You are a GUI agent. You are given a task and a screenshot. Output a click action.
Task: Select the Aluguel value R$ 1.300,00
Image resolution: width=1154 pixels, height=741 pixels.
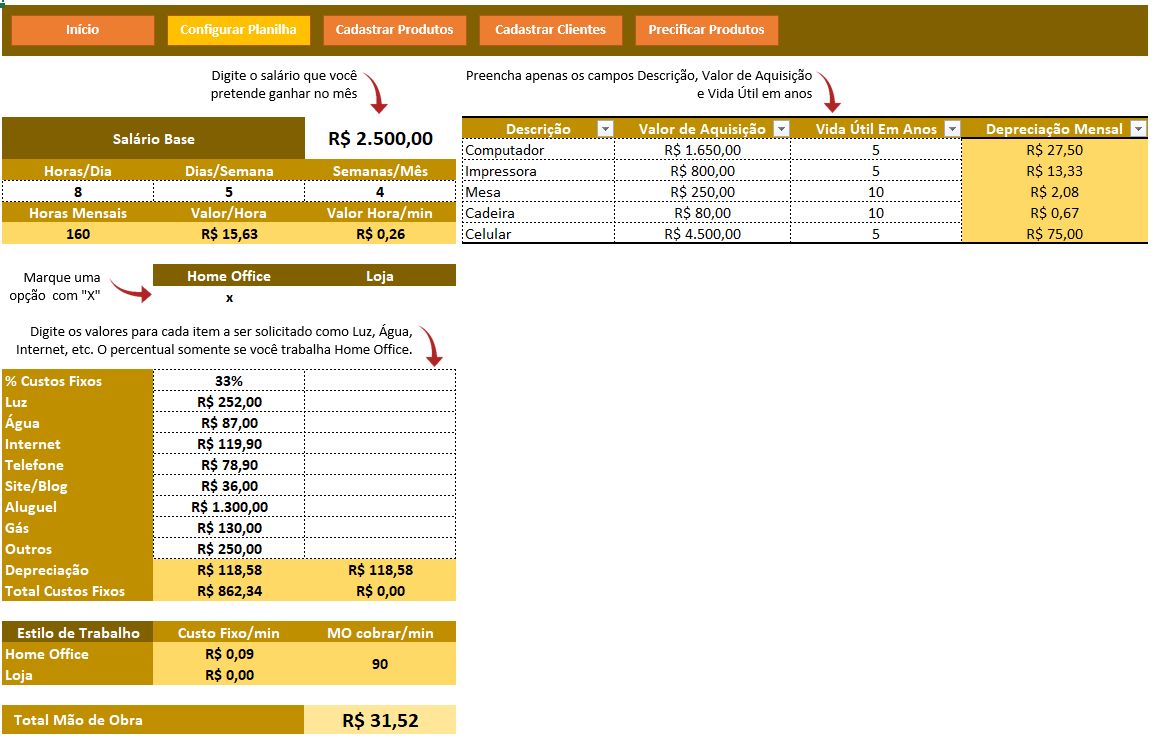pos(229,507)
